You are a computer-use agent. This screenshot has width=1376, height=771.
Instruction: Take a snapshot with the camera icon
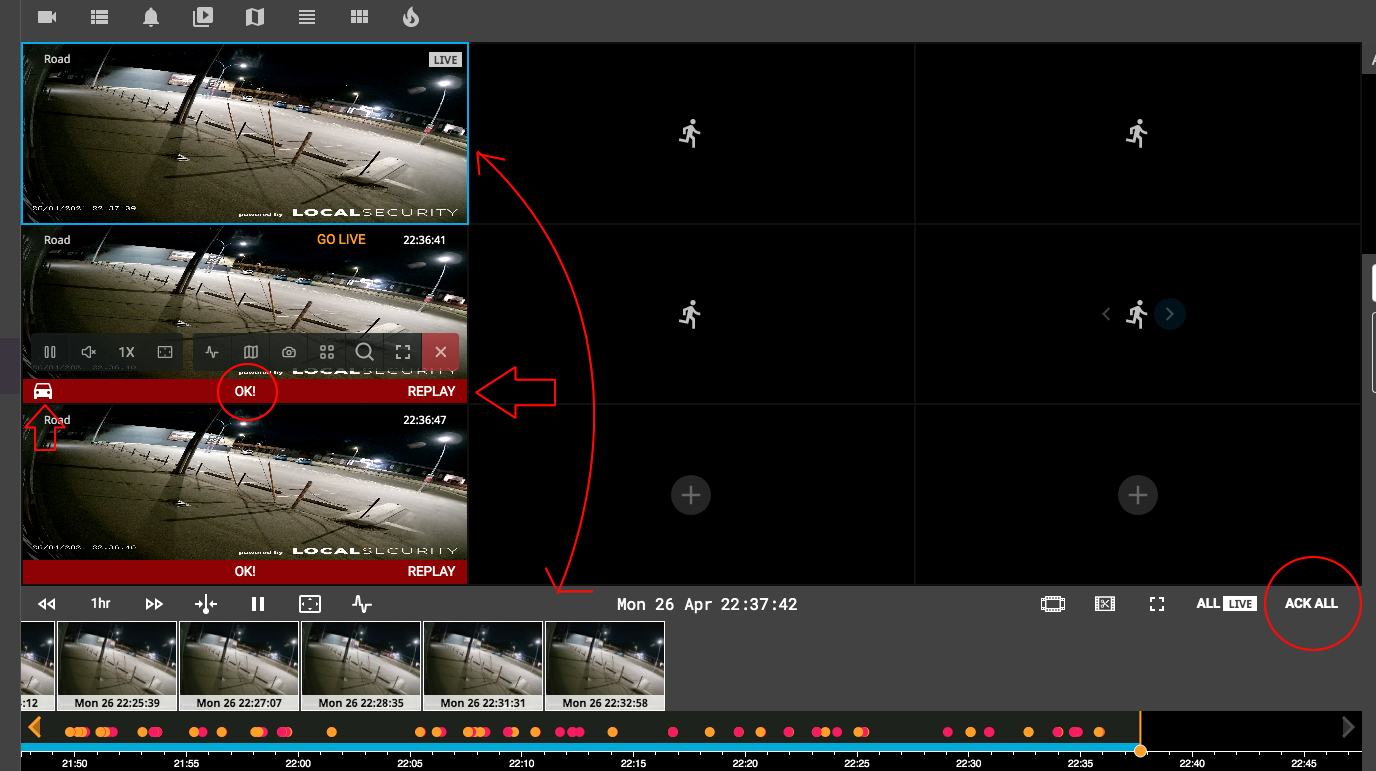(289, 352)
